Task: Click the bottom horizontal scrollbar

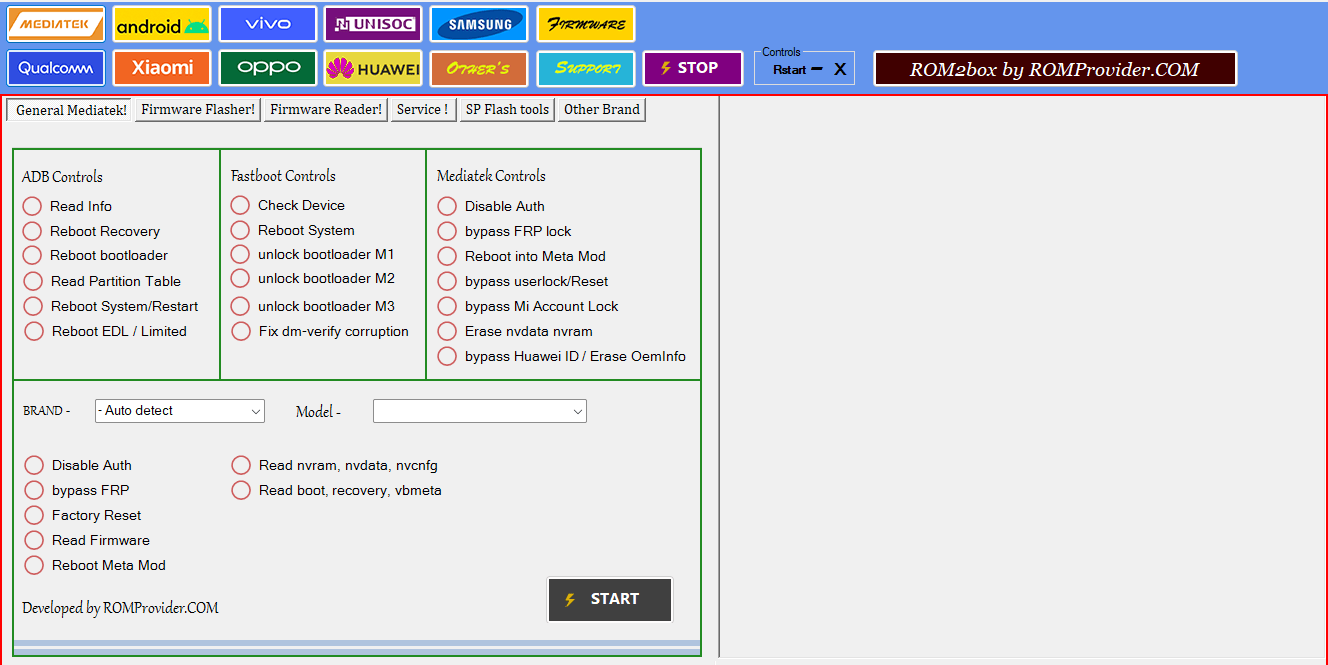Action: coord(357,646)
